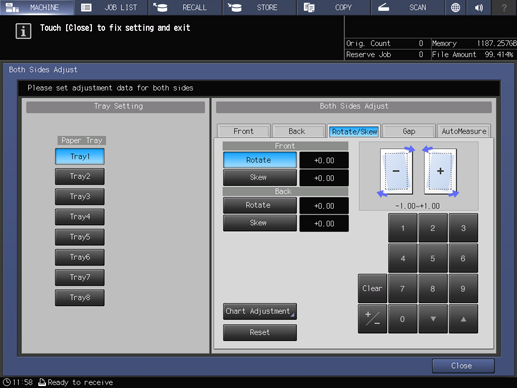Open the language globe icon
Image resolution: width=517 pixels, height=388 pixels.
[455, 7]
